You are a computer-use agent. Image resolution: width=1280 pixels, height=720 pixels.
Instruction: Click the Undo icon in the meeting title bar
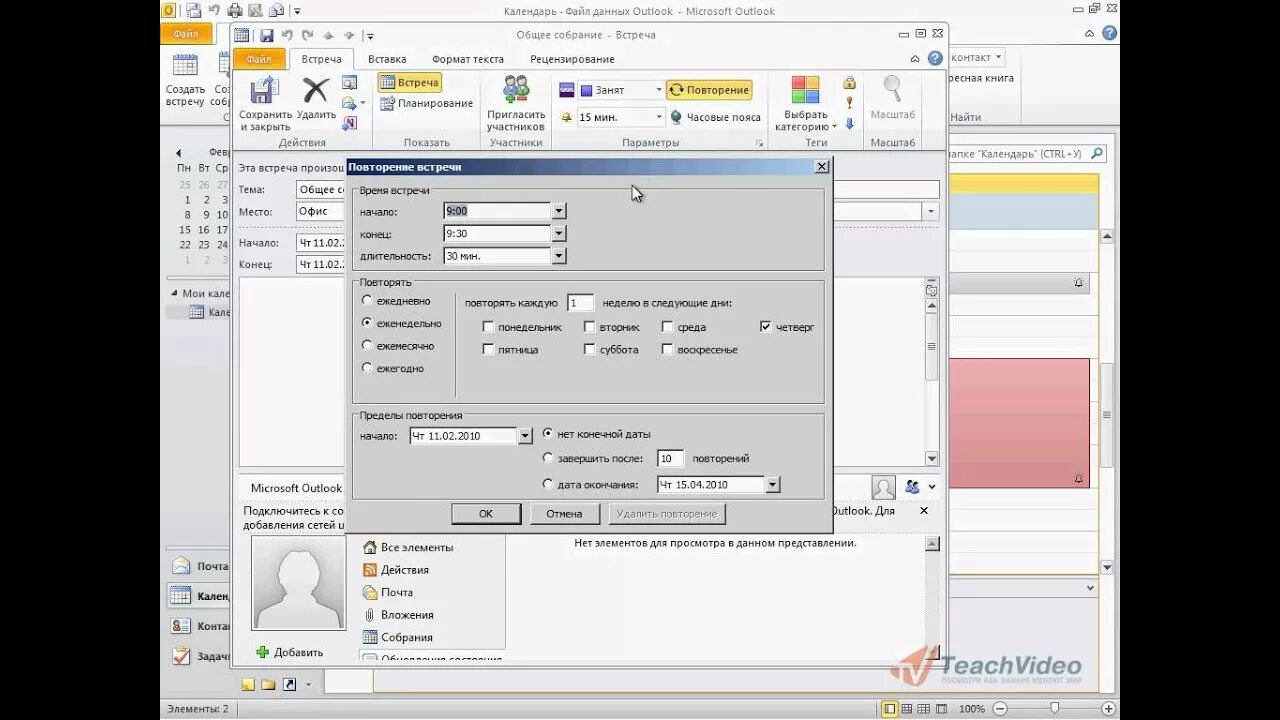pyautogui.click(x=286, y=35)
